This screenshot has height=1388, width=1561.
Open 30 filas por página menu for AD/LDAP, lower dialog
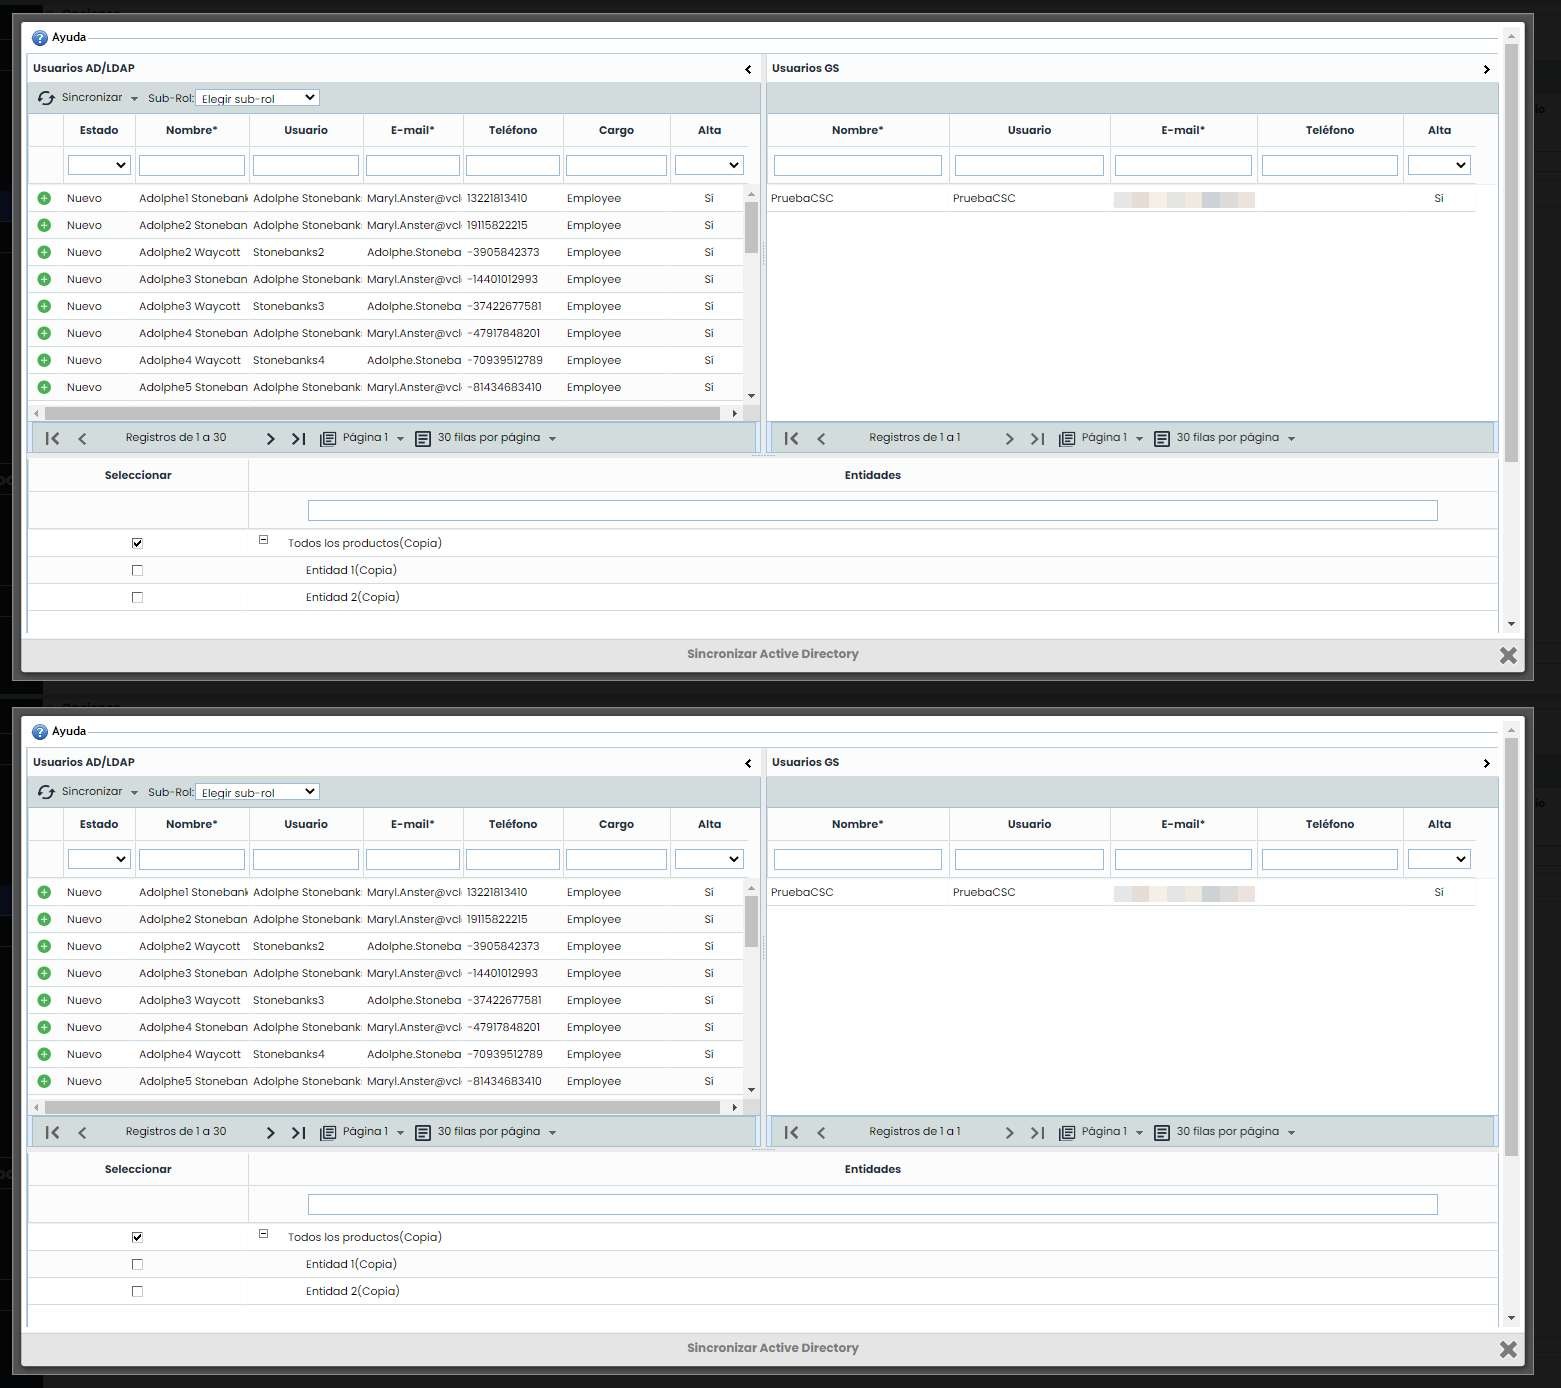tap(496, 1132)
